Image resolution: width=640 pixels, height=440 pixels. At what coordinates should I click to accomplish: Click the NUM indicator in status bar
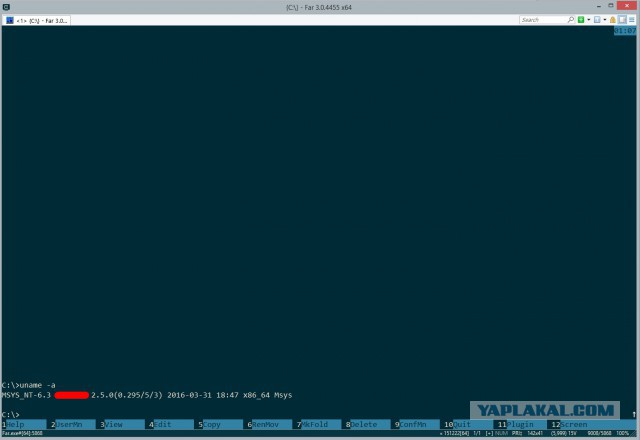pyautogui.click(x=501, y=433)
